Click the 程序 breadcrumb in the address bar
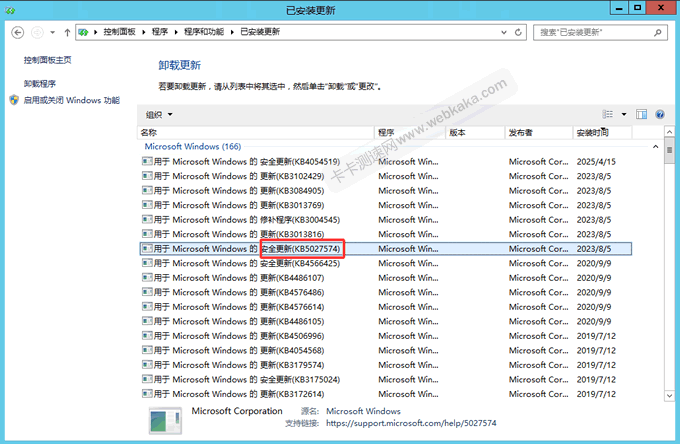This screenshot has width=680, height=444. 160,32
